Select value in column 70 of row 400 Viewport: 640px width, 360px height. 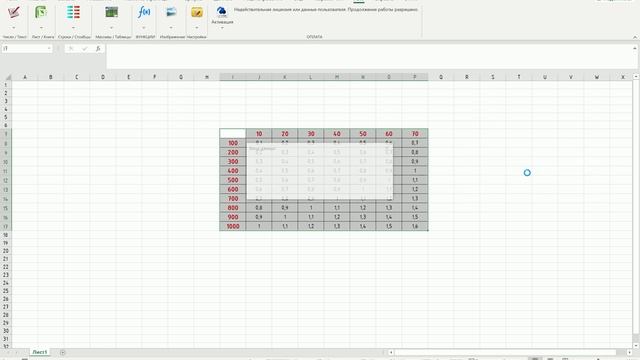pyautogui.click(x=415, y=171)
